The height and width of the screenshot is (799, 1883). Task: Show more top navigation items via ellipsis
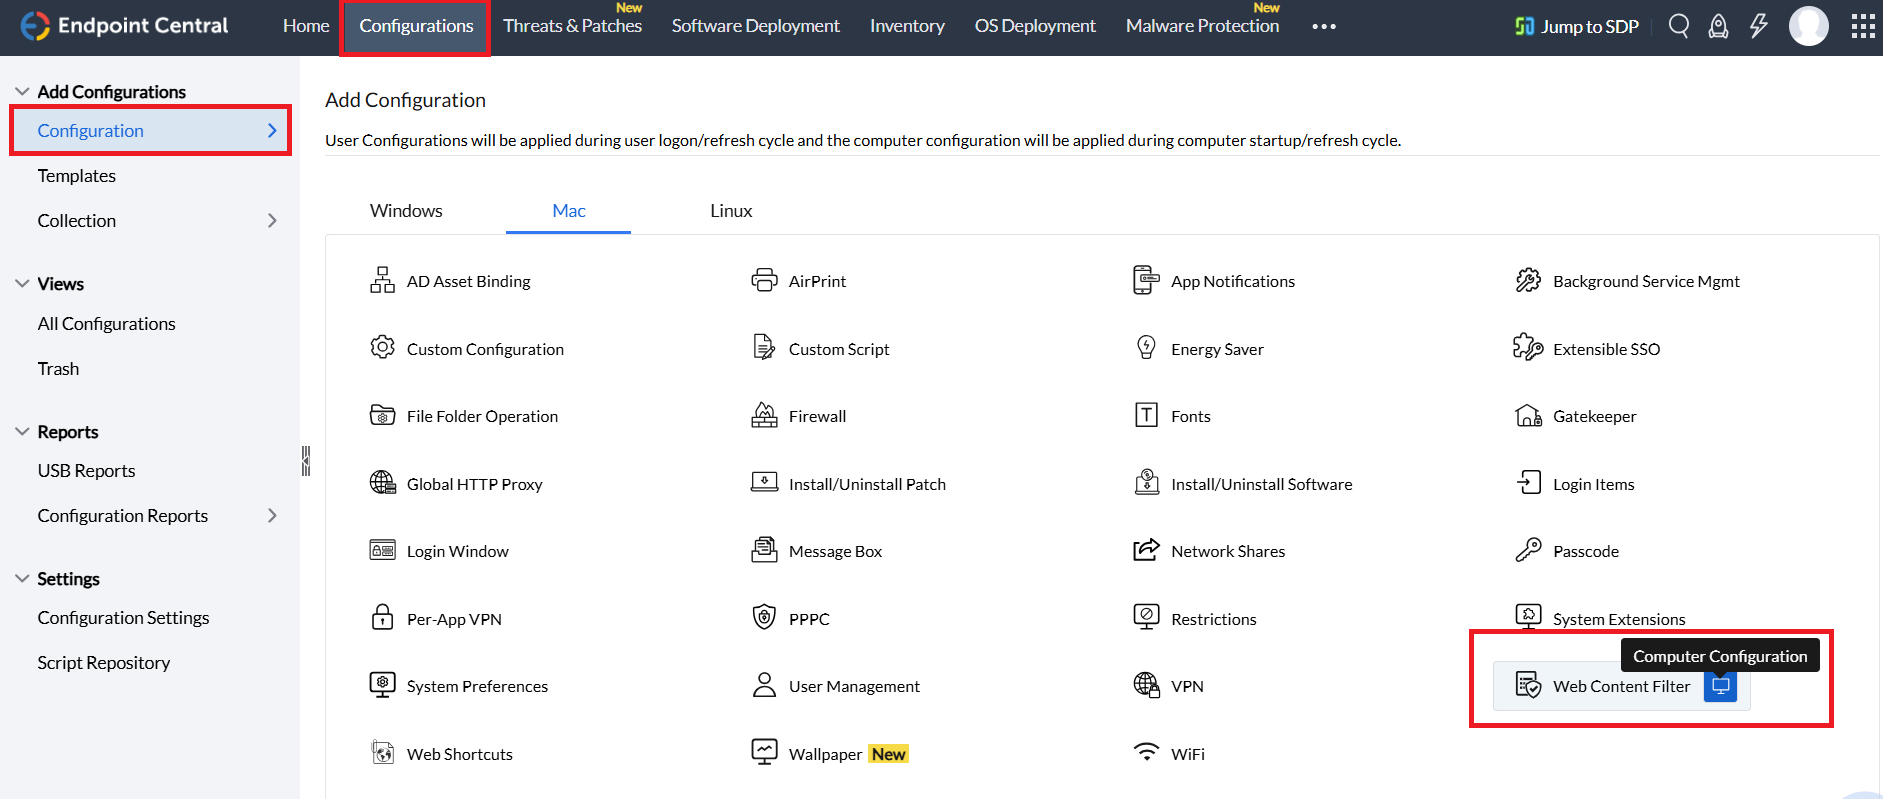[1324, 27]
